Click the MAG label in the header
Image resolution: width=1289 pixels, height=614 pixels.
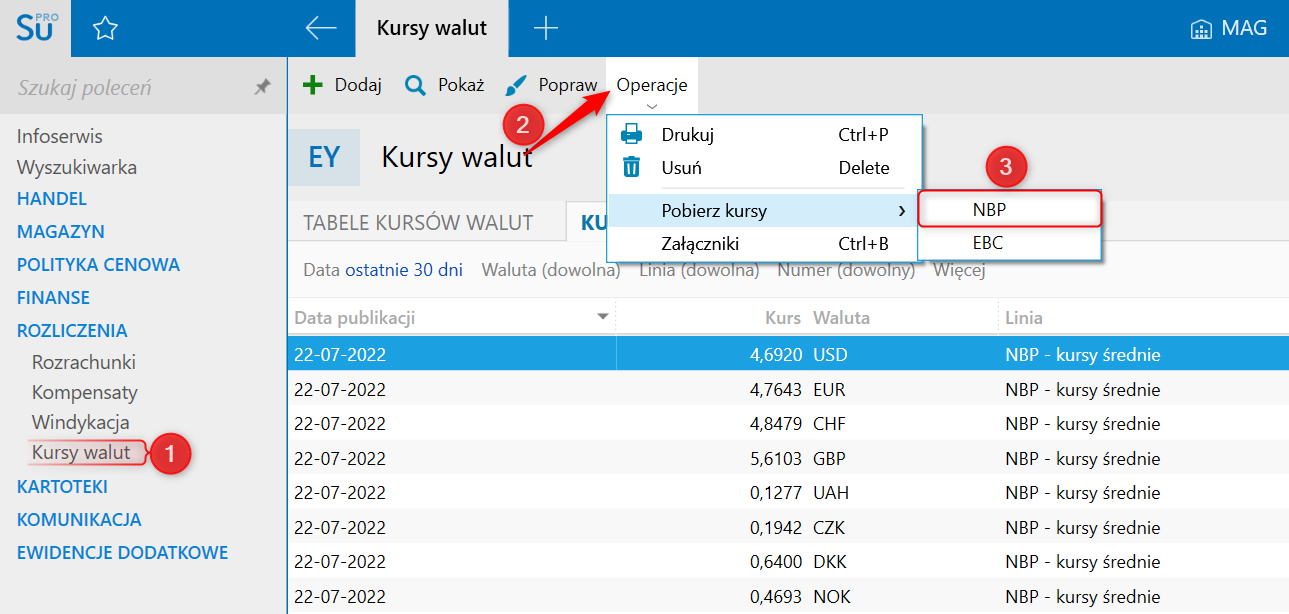click(x=1244, y=29)
